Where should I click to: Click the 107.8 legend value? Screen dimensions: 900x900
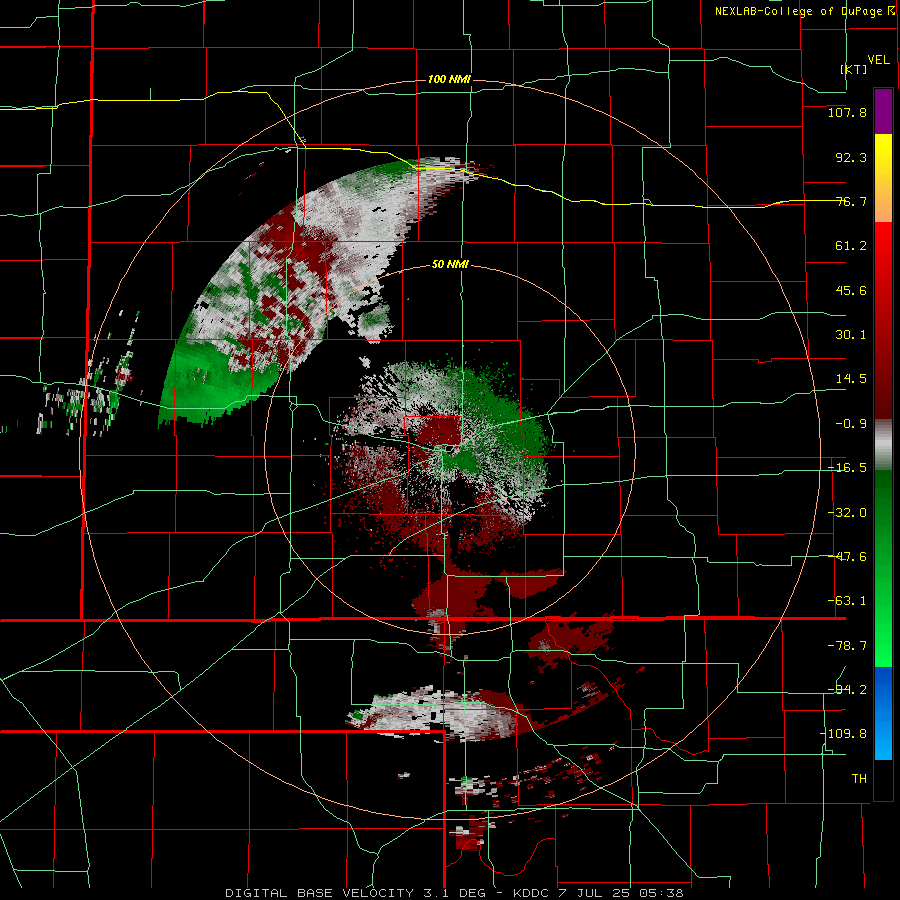847,112
